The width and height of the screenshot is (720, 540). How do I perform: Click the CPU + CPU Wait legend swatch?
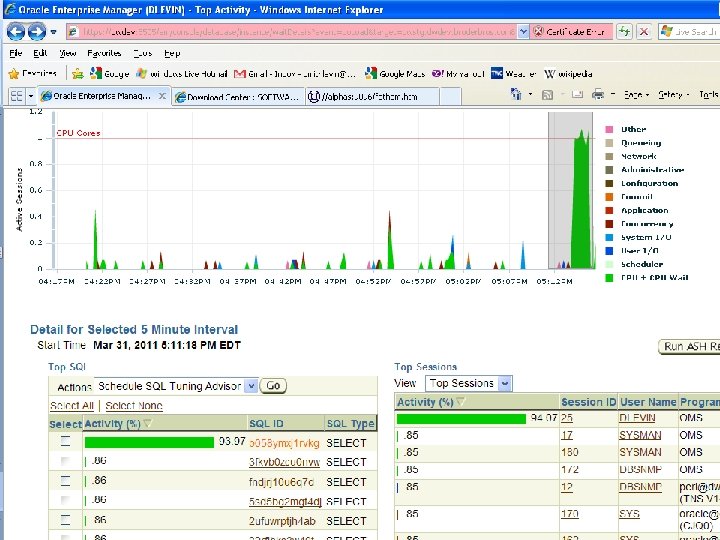(x=609, y=277)
